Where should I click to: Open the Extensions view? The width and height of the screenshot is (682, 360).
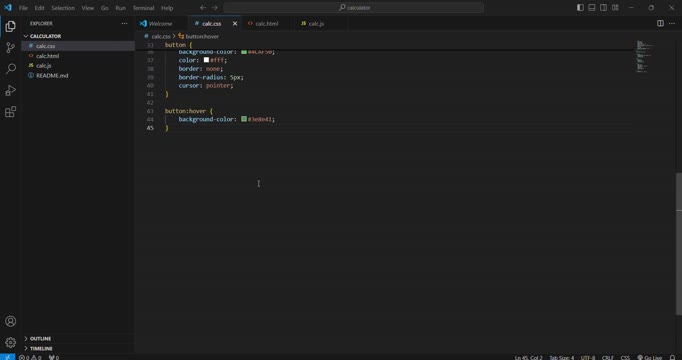(10, 112)
